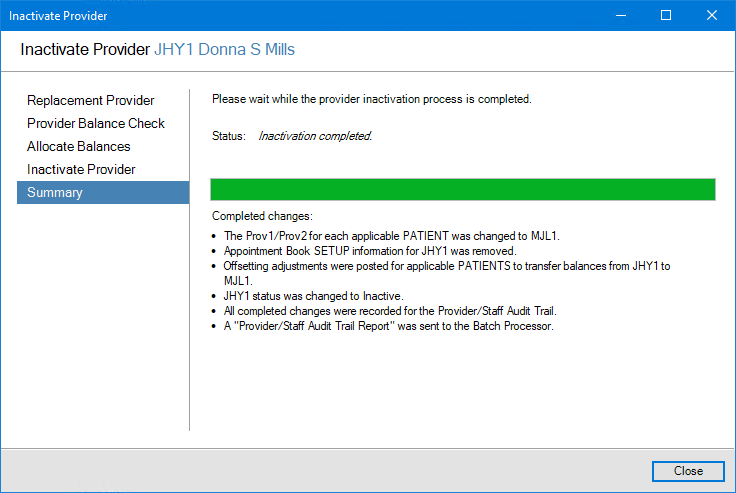This screenshot has width=736, height=493.
Task: Click the Appointment Book SETUP removed line
Action: pos(369,251)
